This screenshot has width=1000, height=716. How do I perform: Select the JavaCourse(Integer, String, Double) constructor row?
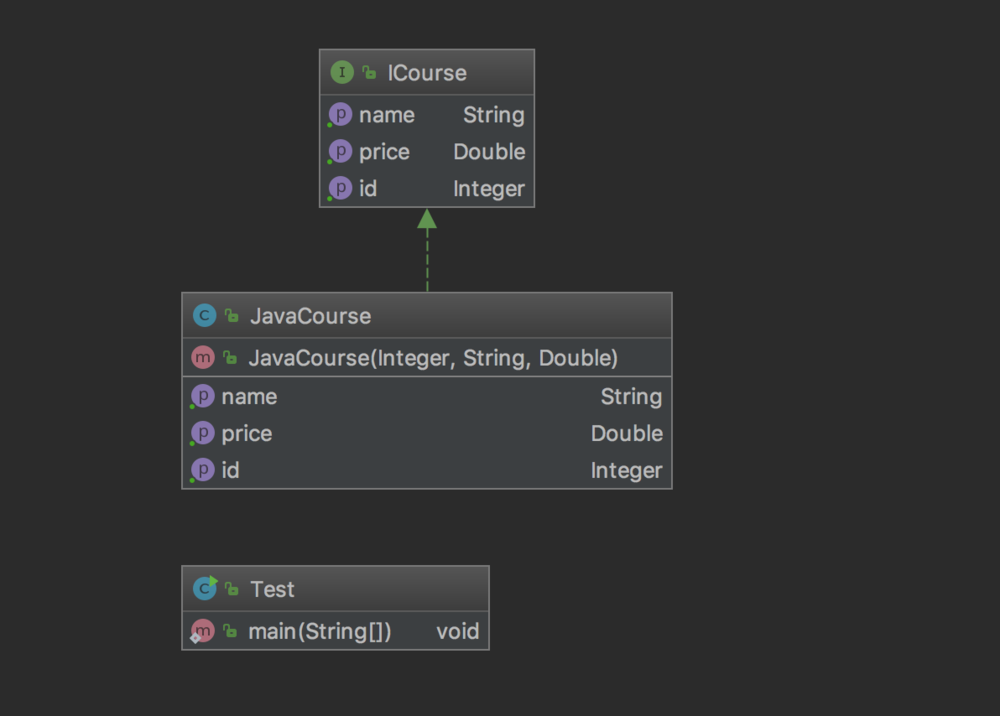[432, 357]
